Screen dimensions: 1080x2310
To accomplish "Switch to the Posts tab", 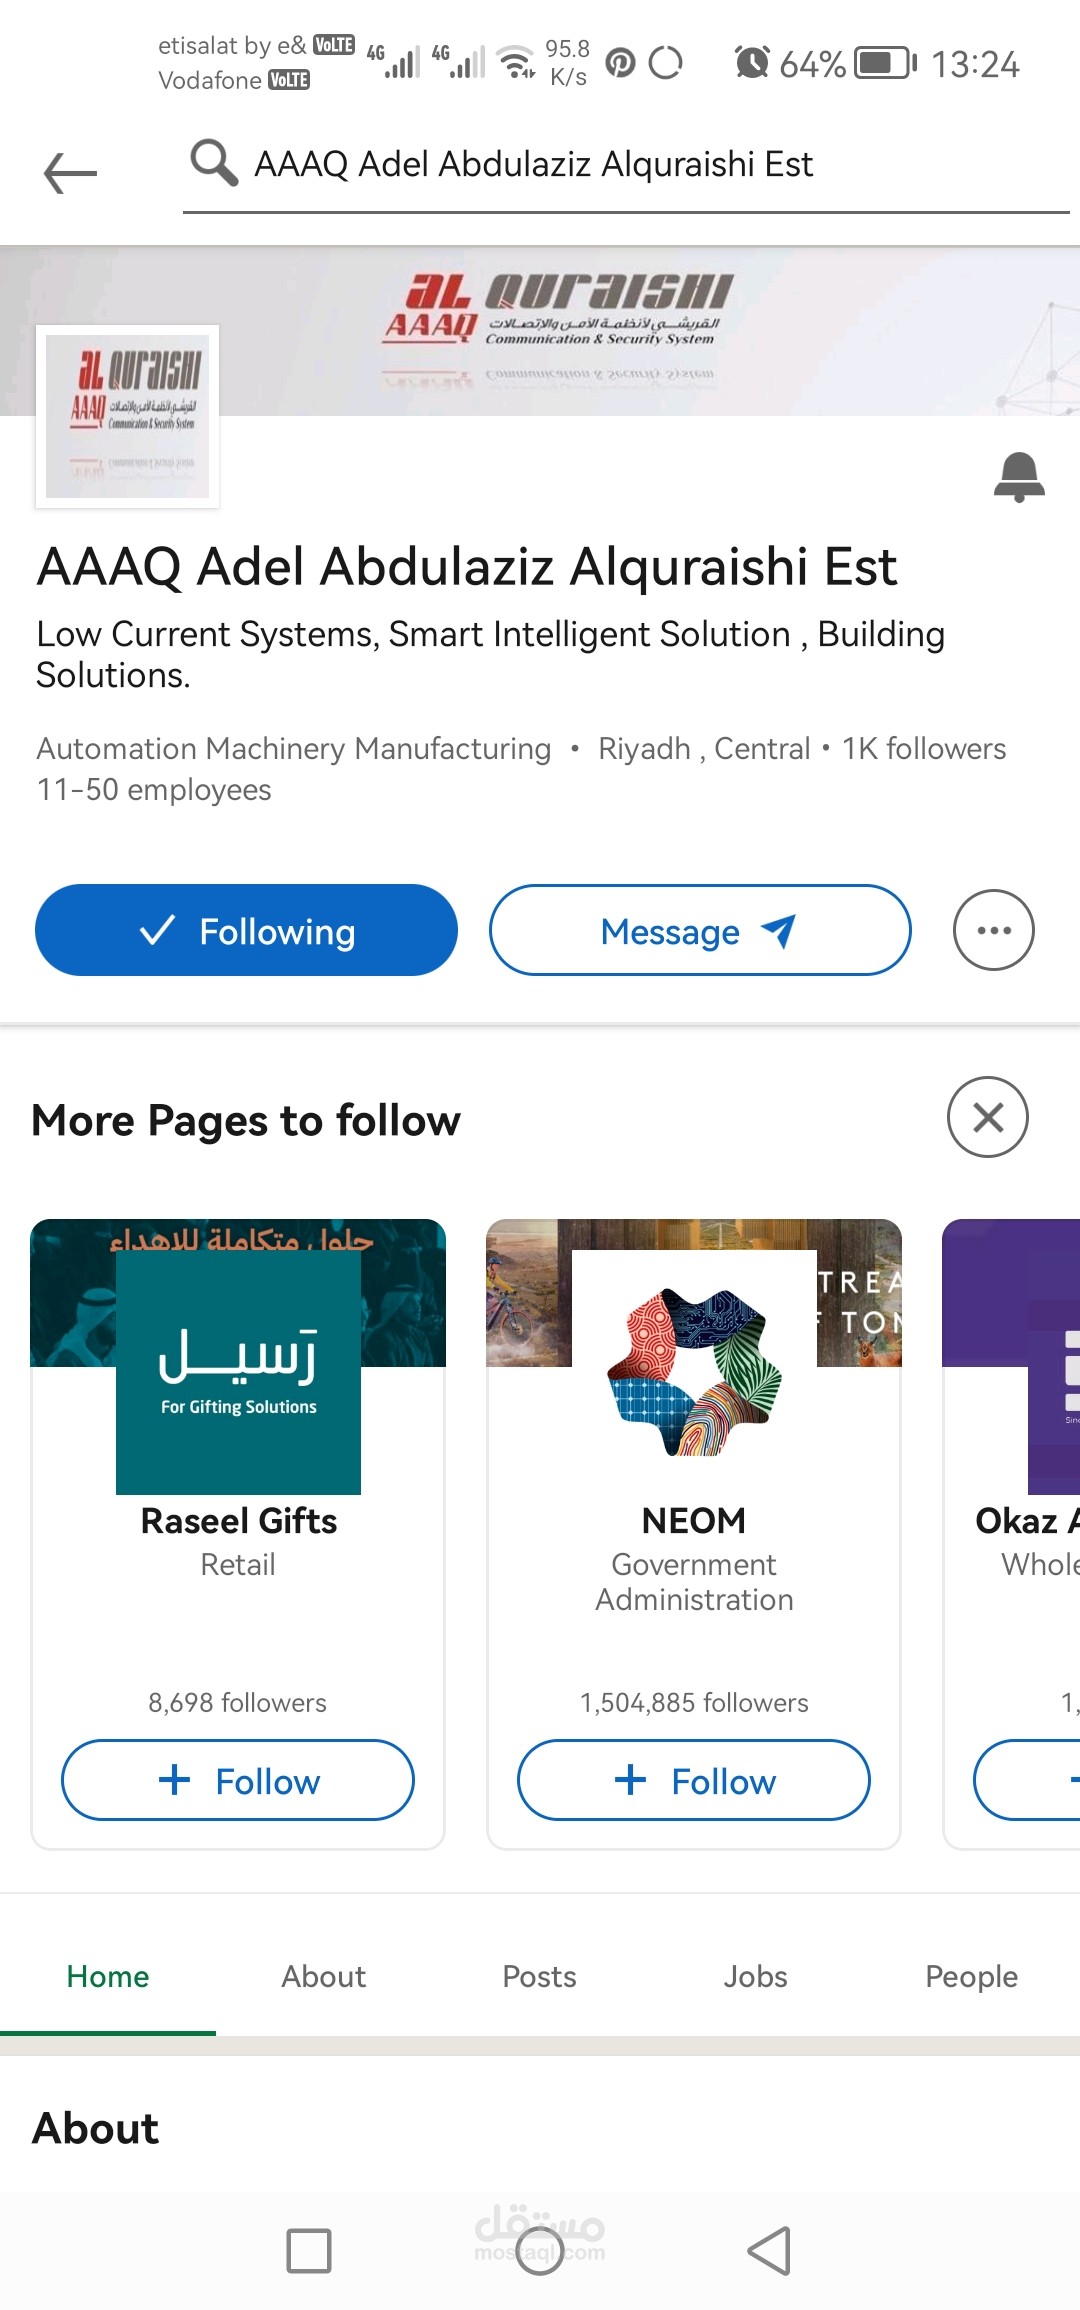I will (x=539, y=1977).
